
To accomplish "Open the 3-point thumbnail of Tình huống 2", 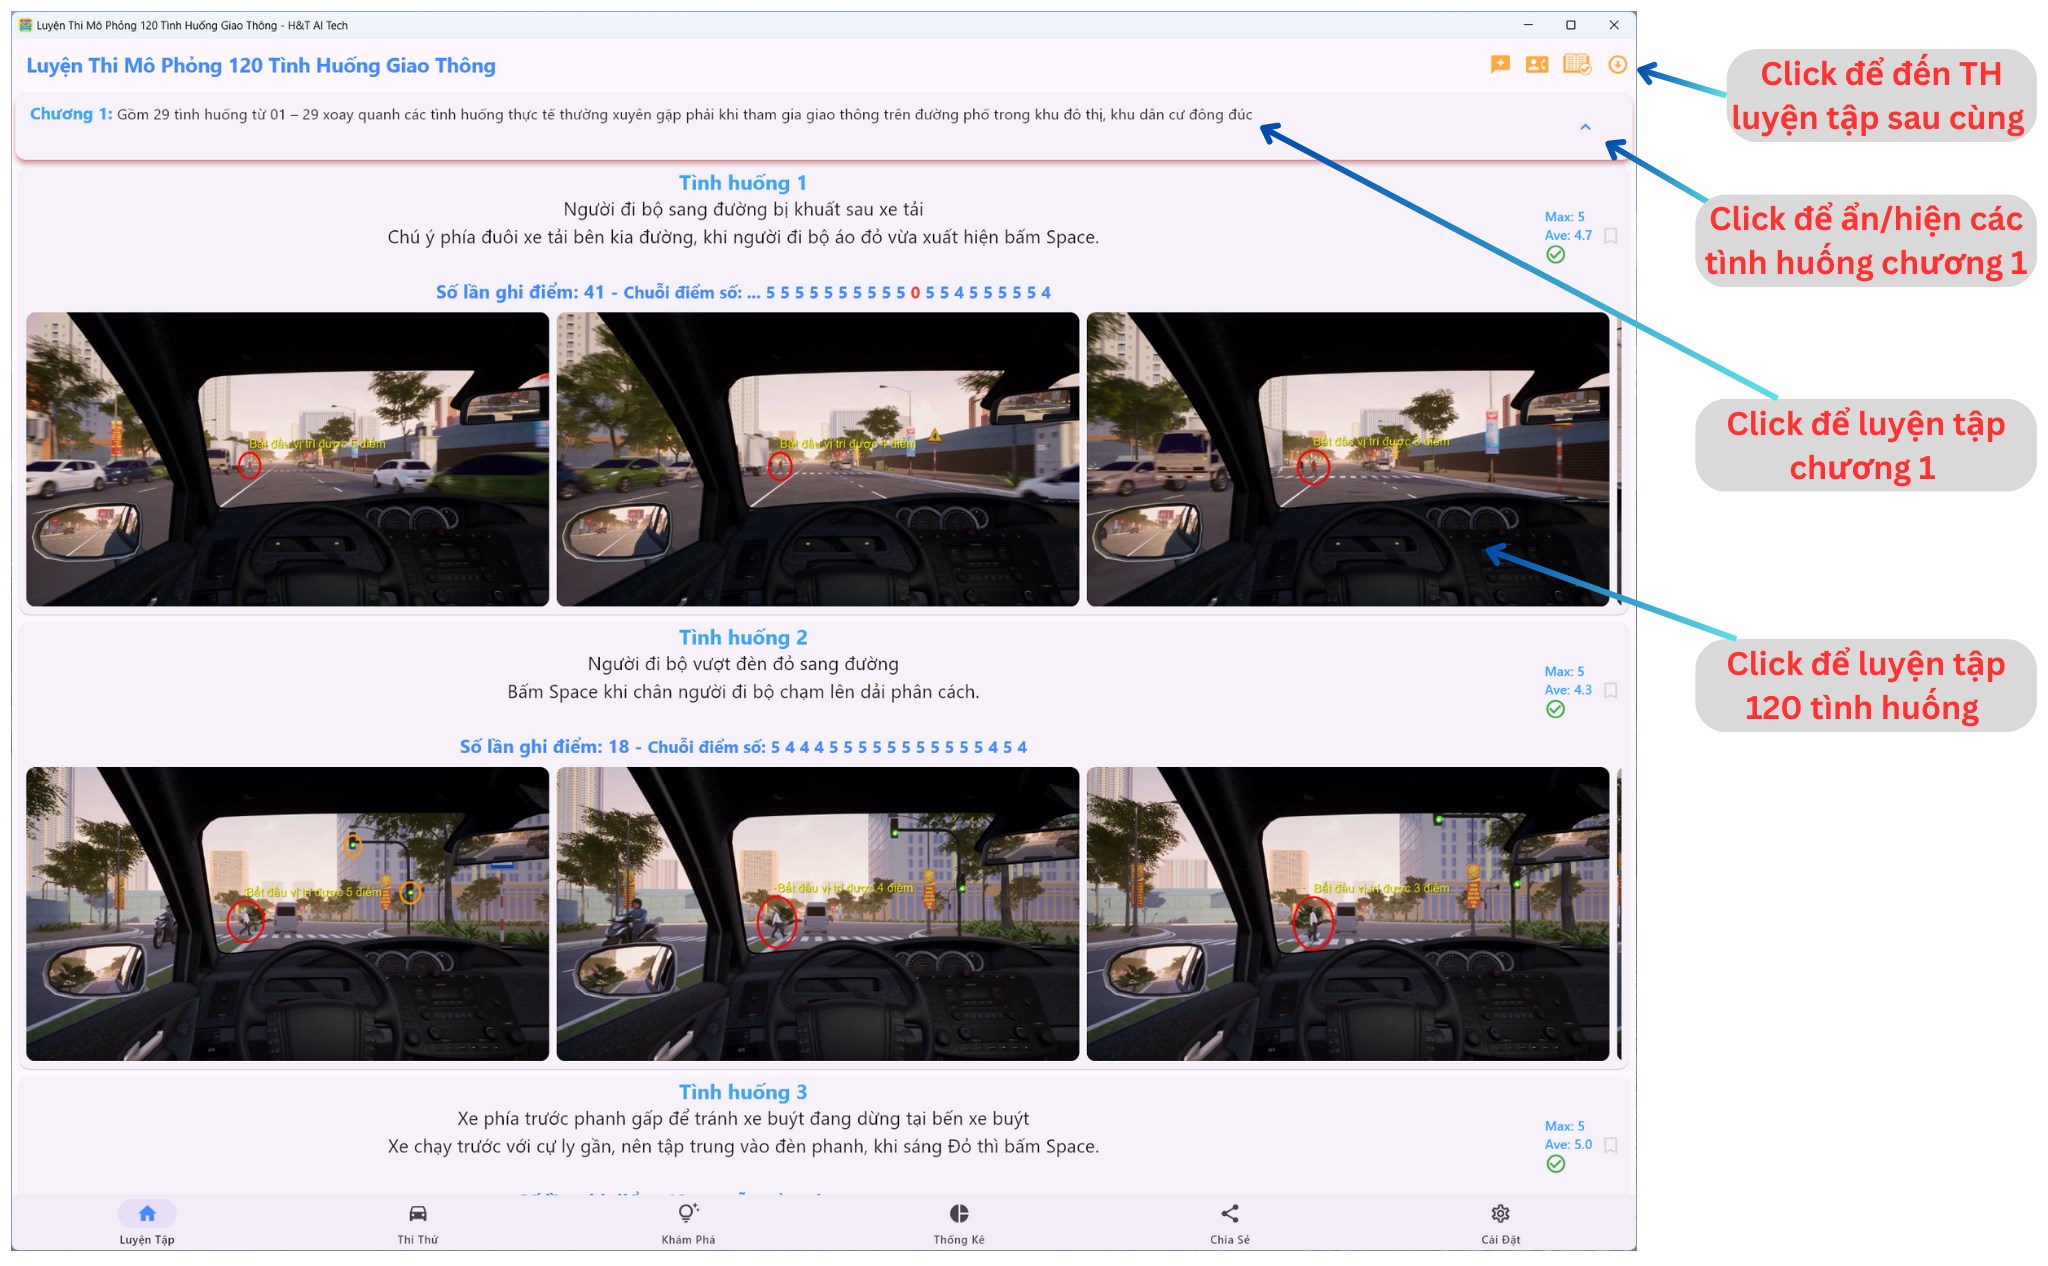I will pyautogui.click(x=1348, y=914).
